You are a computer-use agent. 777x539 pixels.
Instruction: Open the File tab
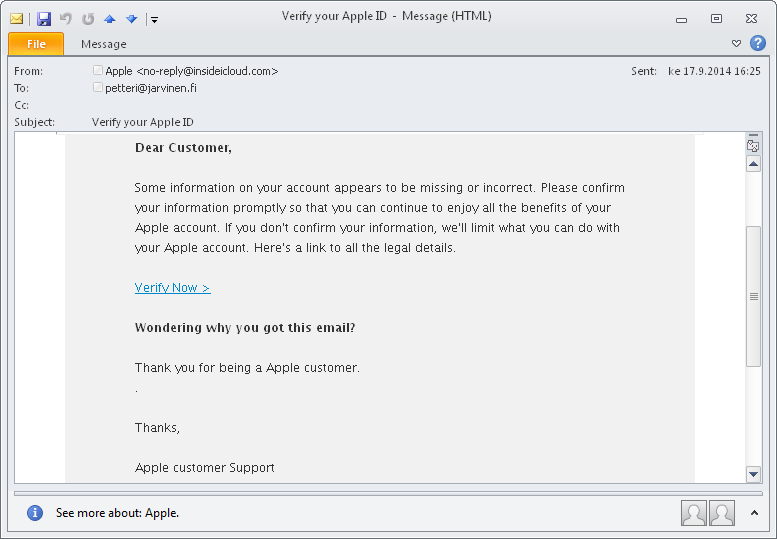(x=36, y=44)
